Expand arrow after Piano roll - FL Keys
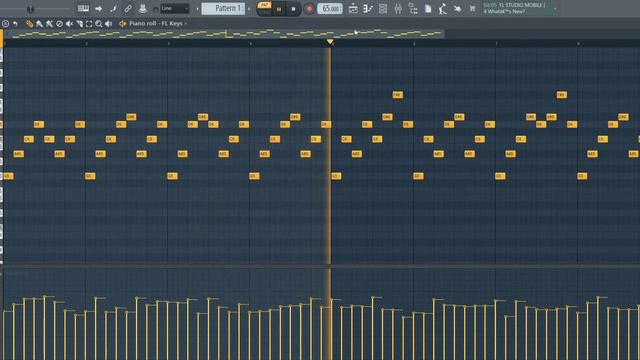Viewport: 640px width, 360px height. 186,24
